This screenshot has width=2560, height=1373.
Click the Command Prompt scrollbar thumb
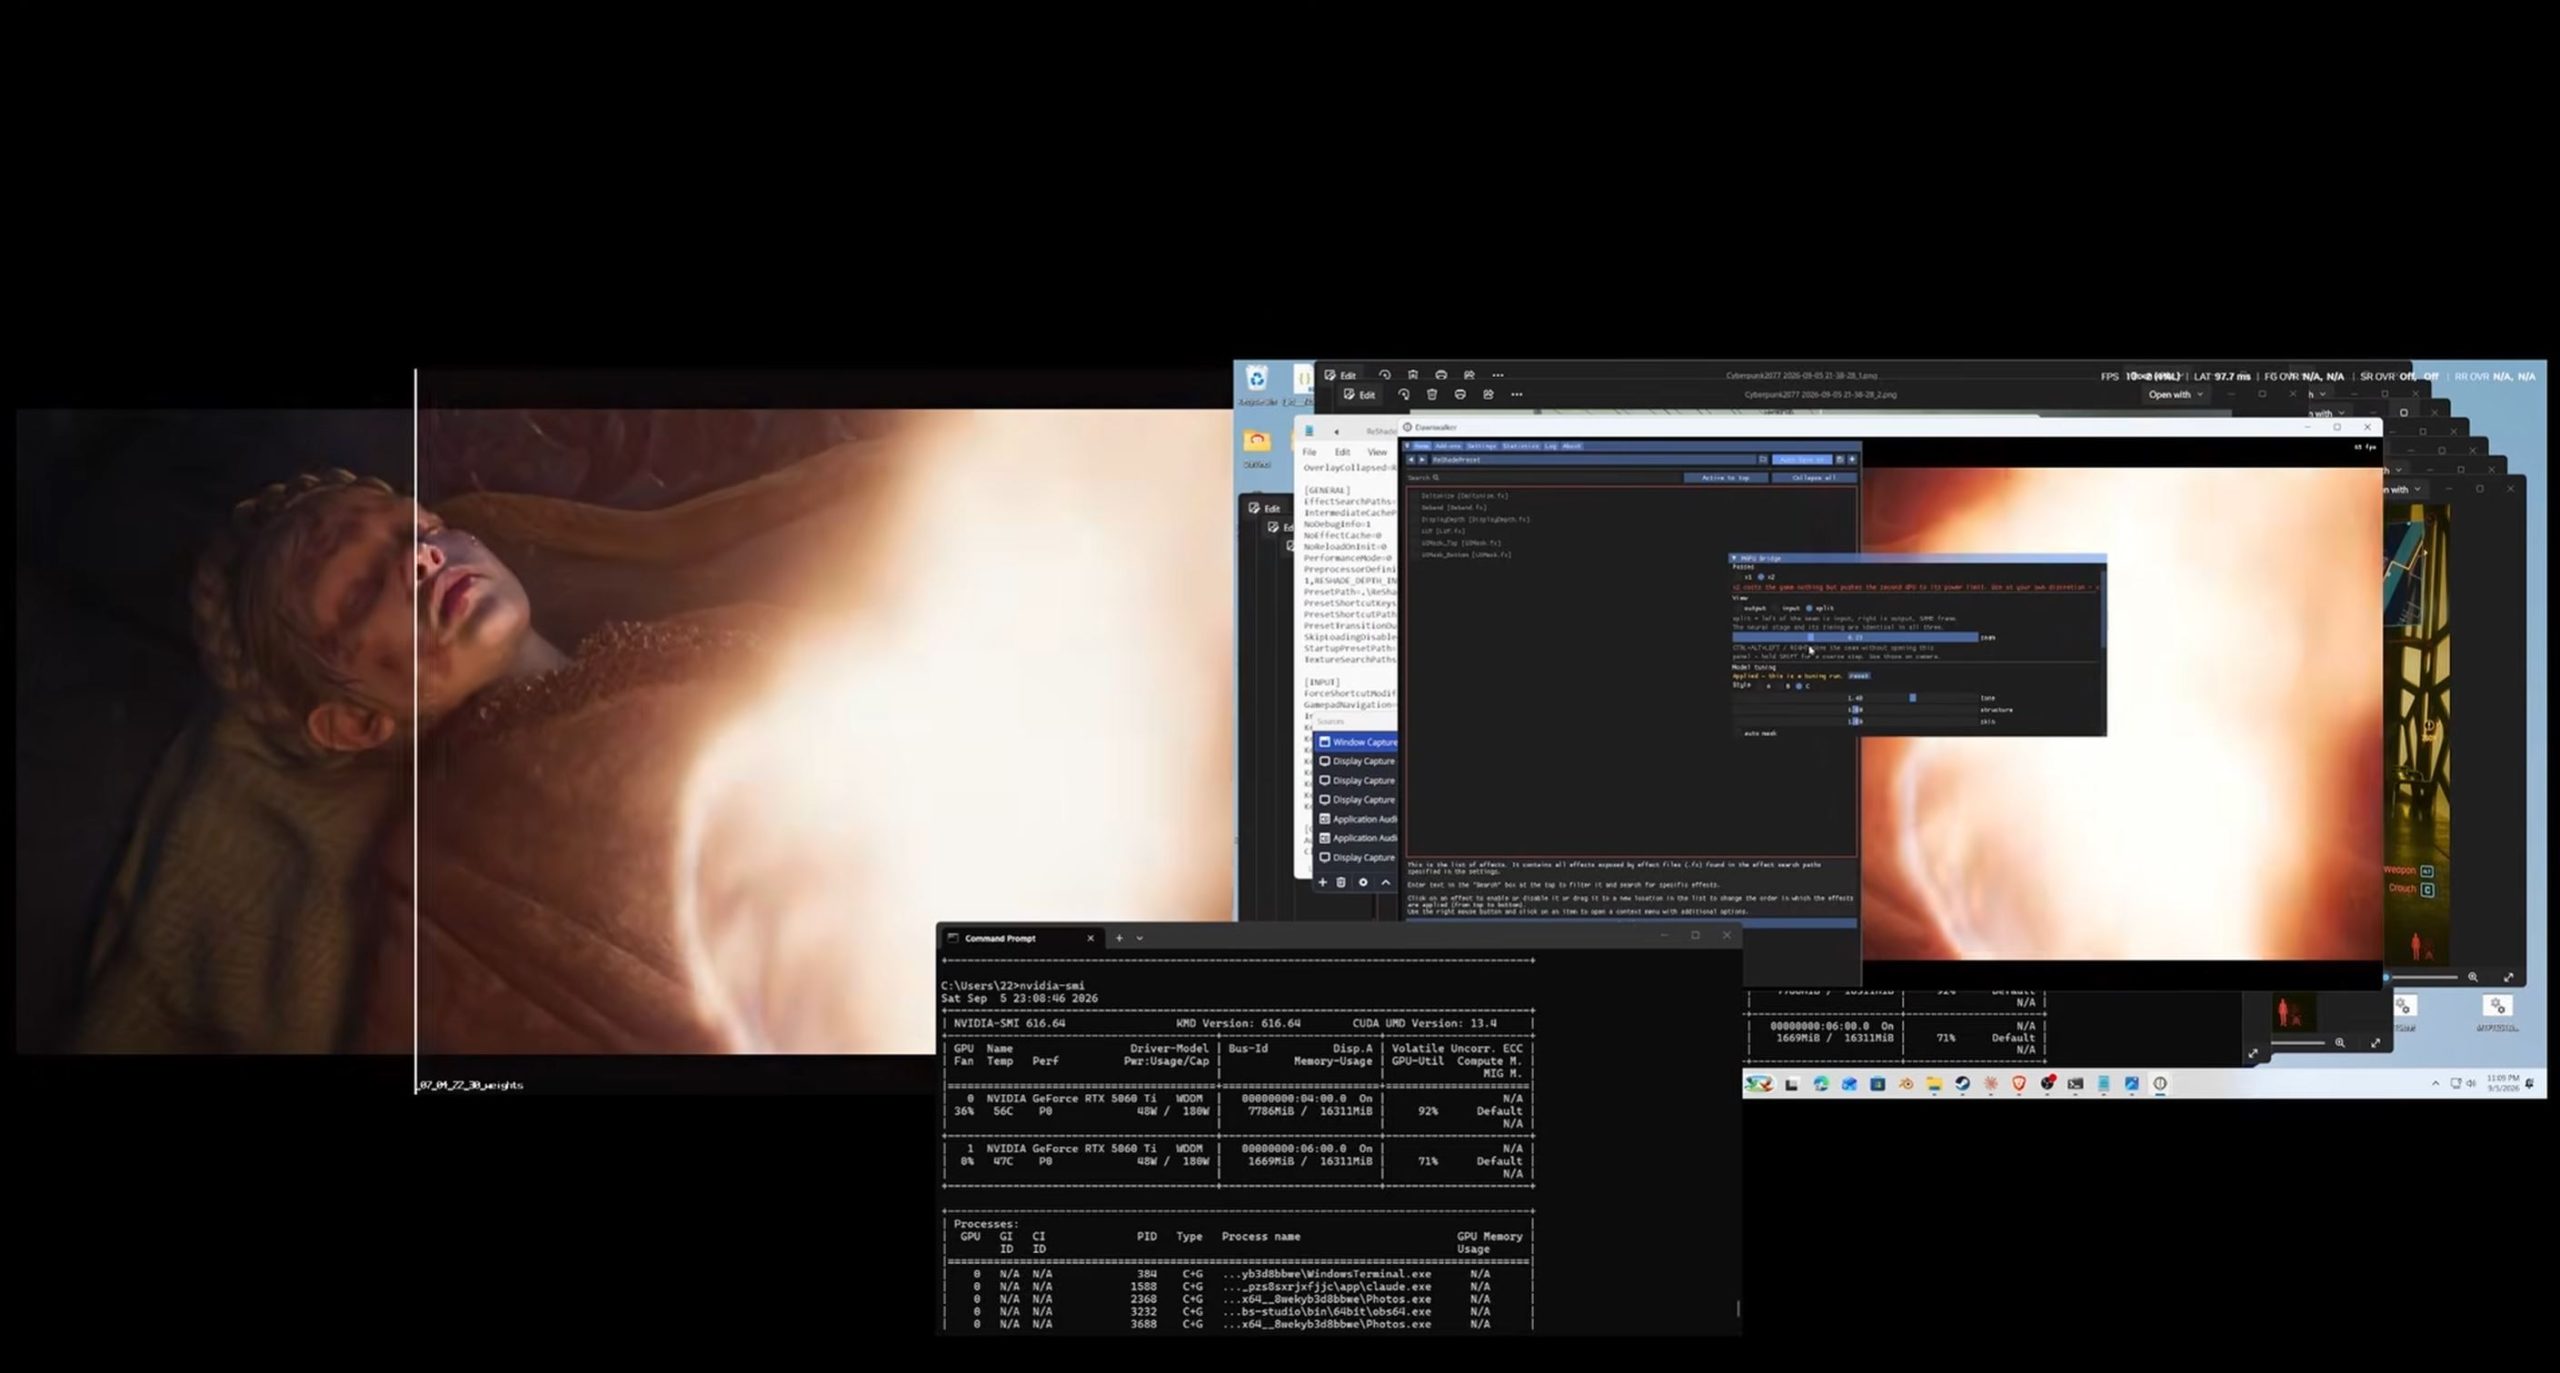click(1738, 1308)
